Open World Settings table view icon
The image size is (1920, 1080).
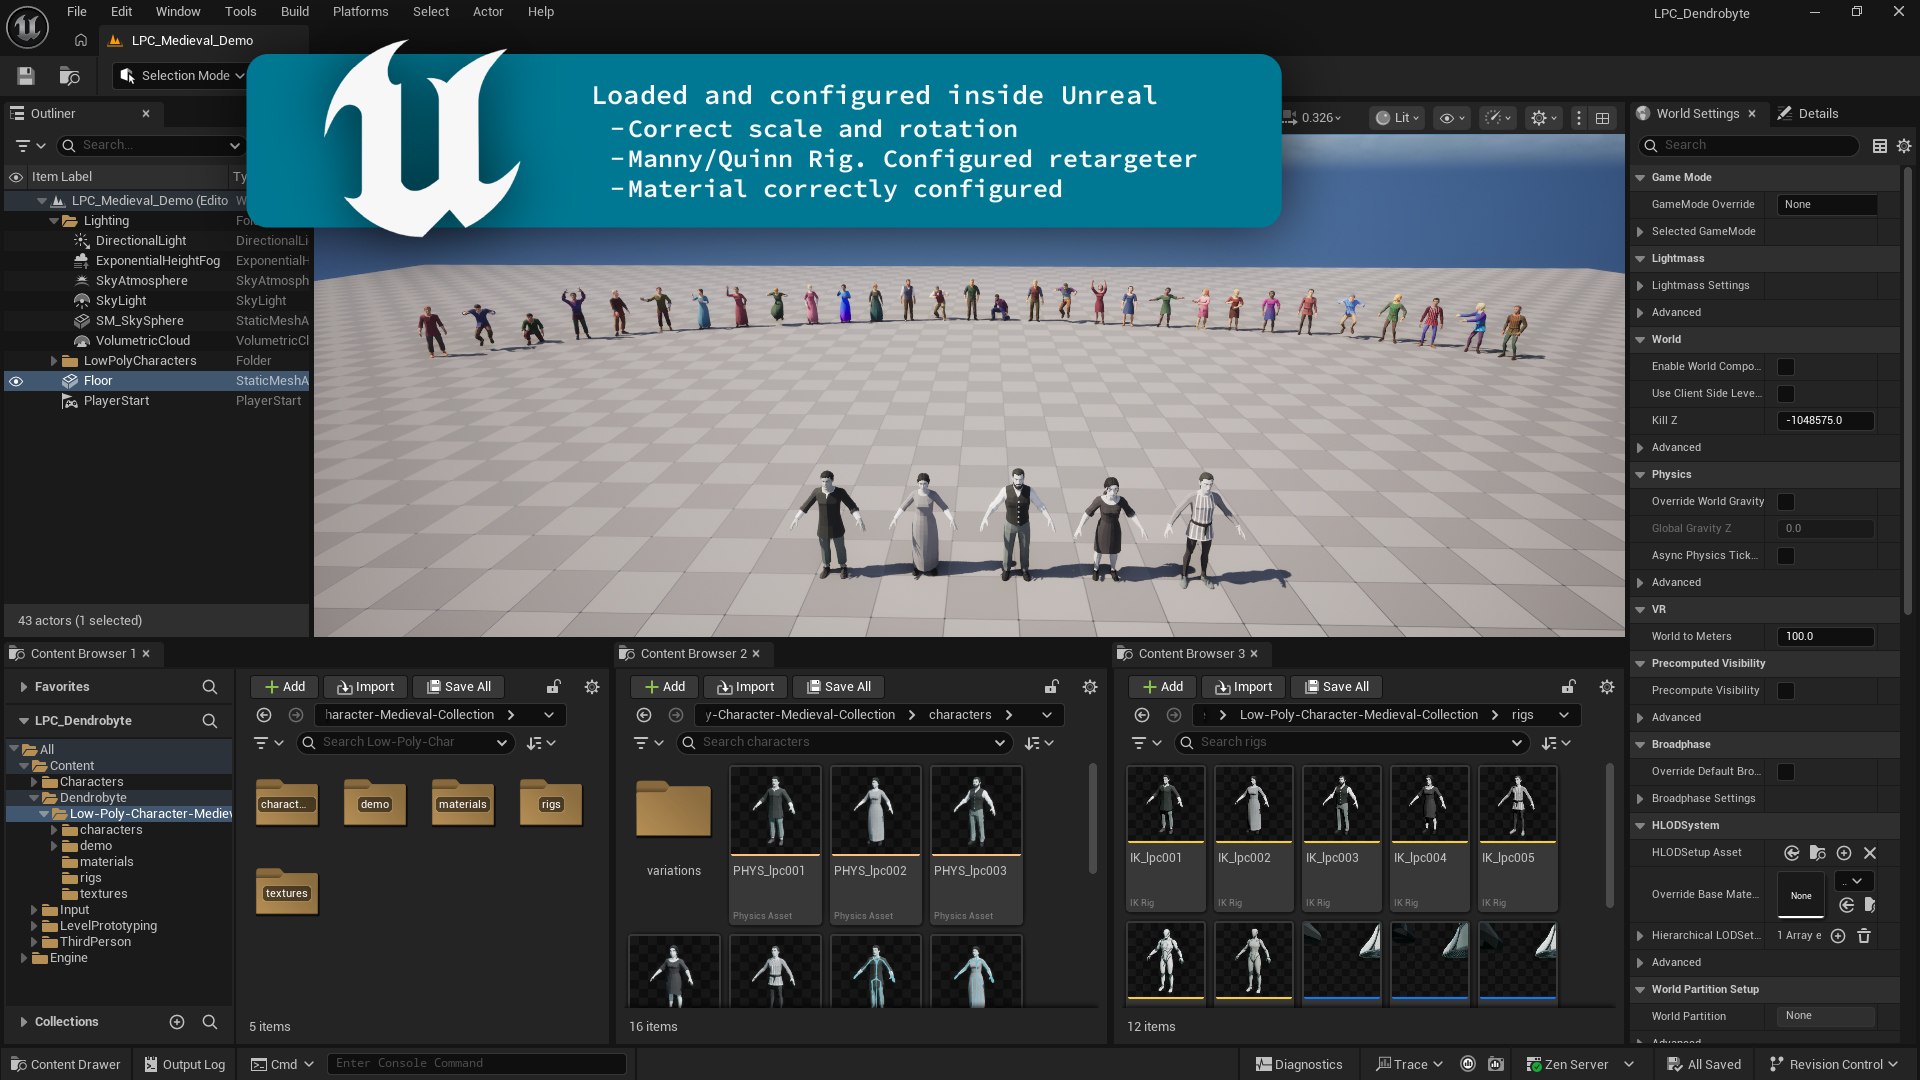click(x=1879, y=146)
